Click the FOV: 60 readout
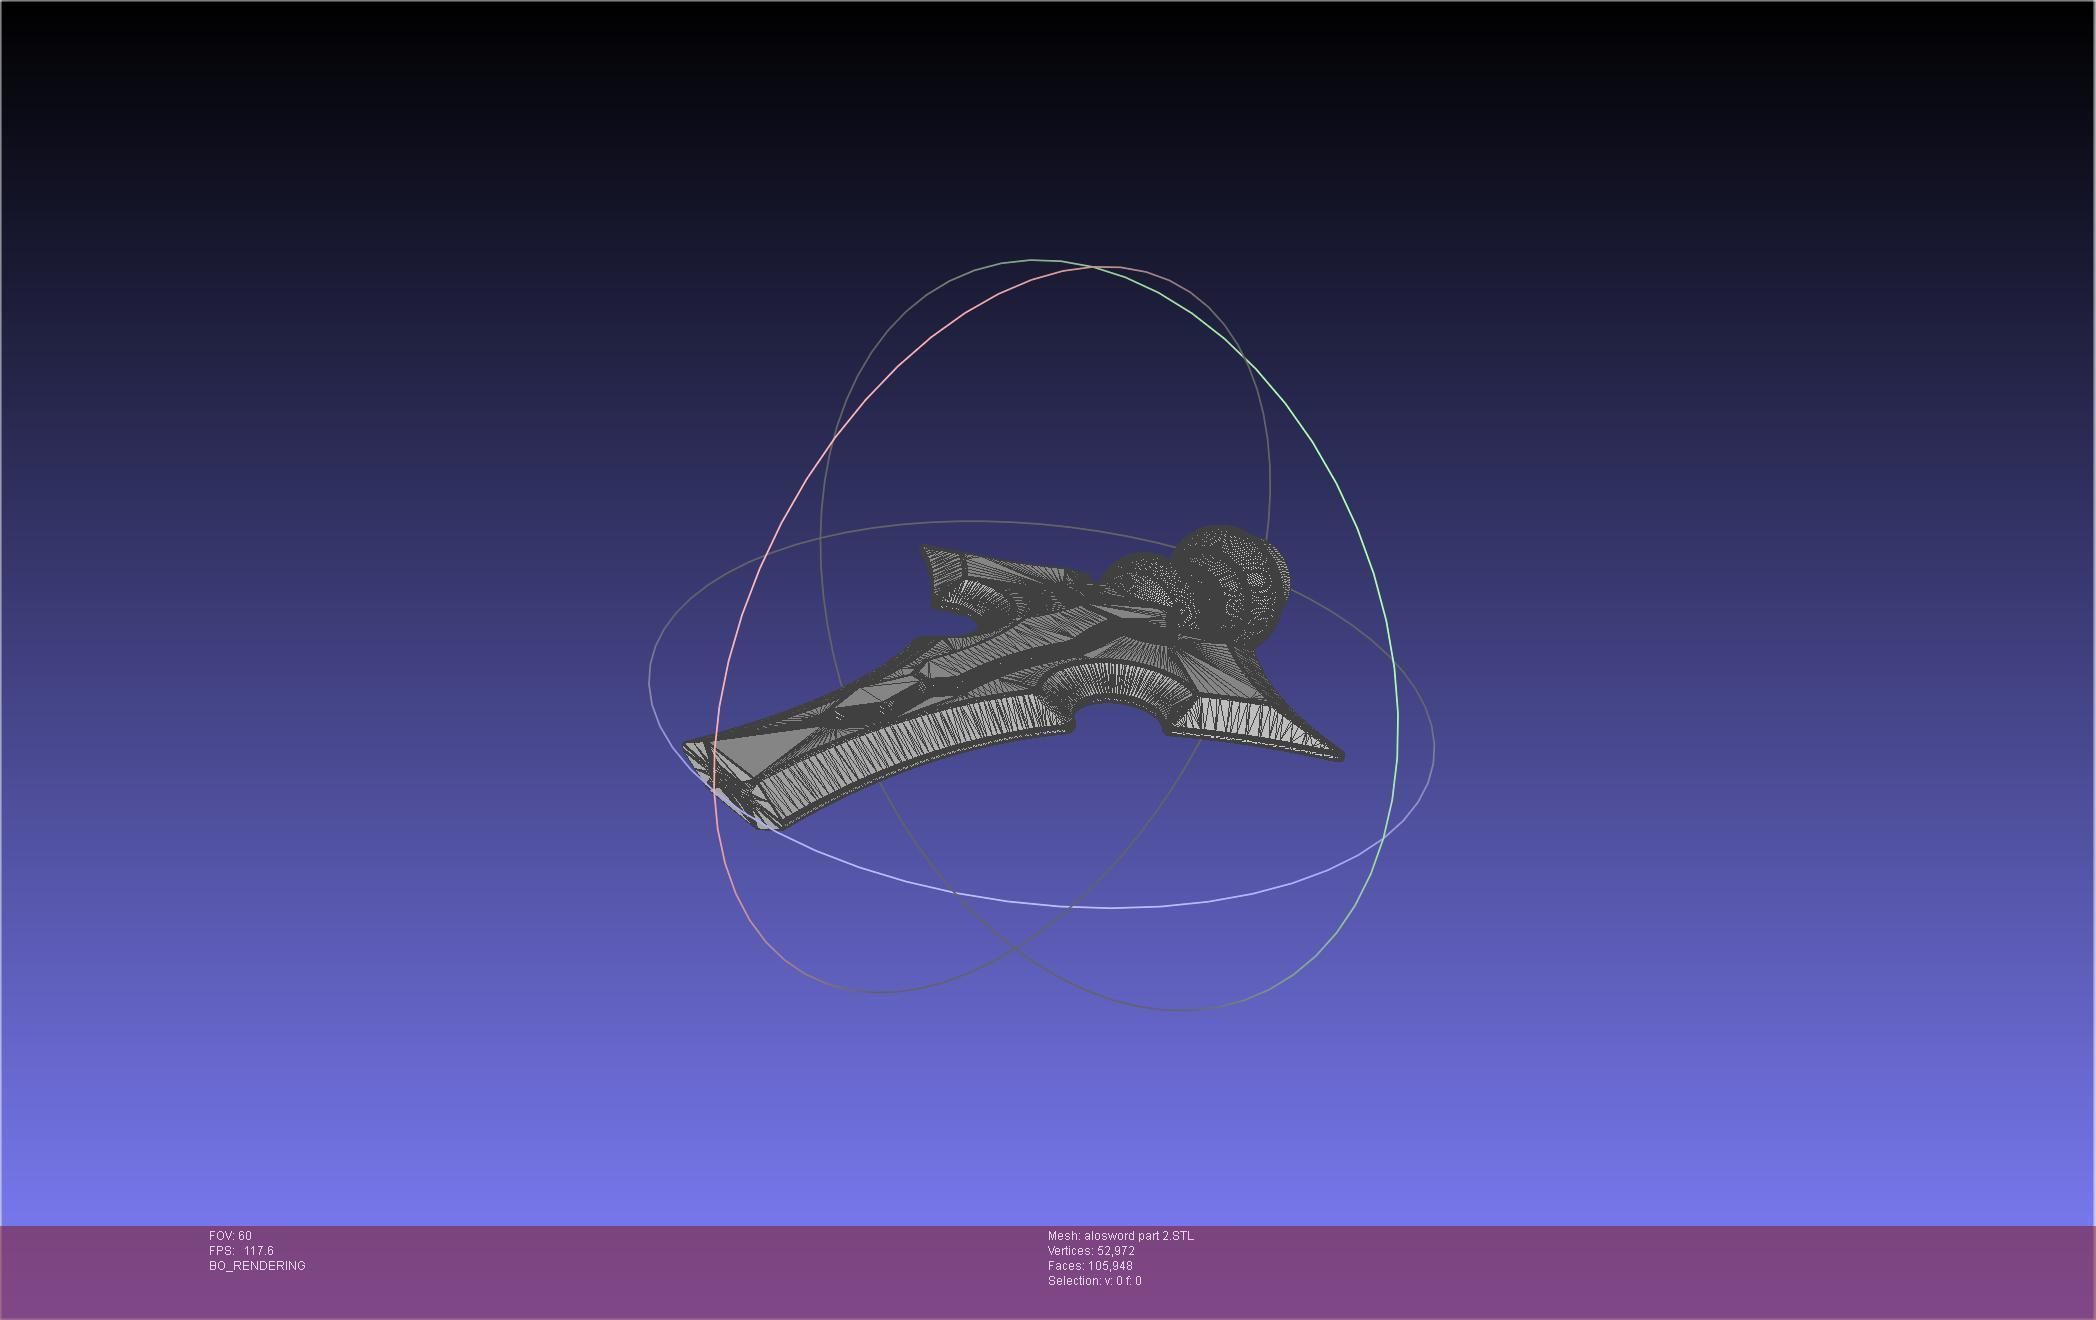 230,1236
